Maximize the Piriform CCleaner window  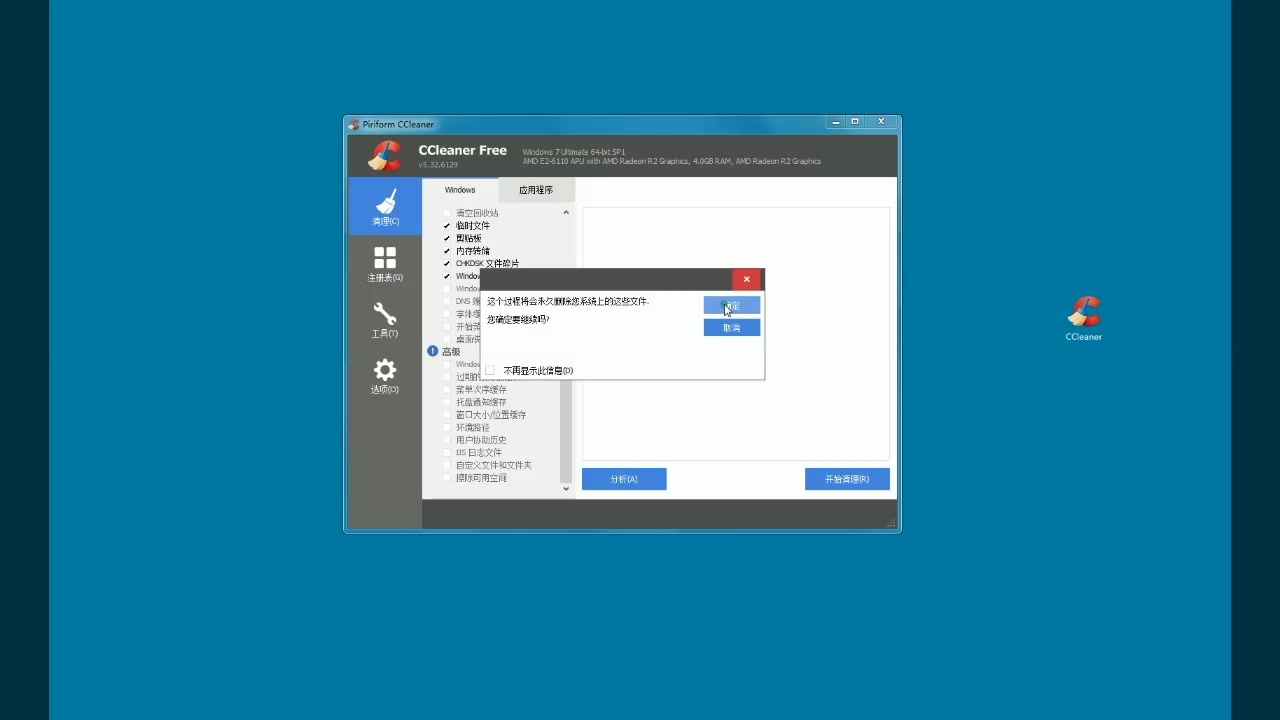click(x=855, y=122)
